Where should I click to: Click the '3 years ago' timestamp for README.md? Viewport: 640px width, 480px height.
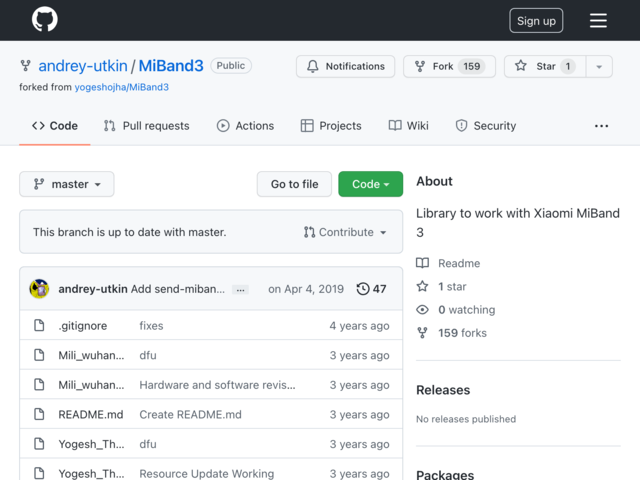360,415
